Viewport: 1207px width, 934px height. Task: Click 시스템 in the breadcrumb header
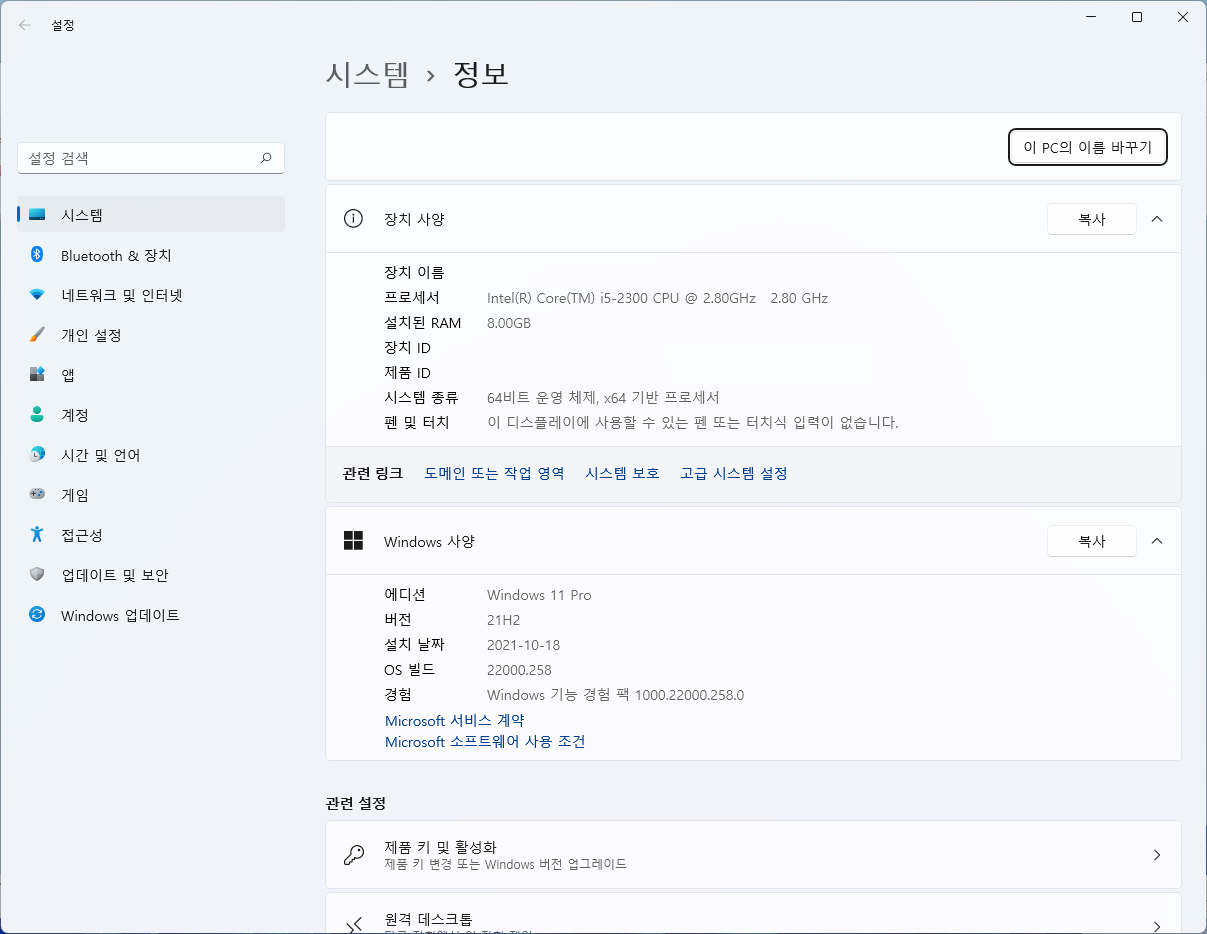click(368, 74)
